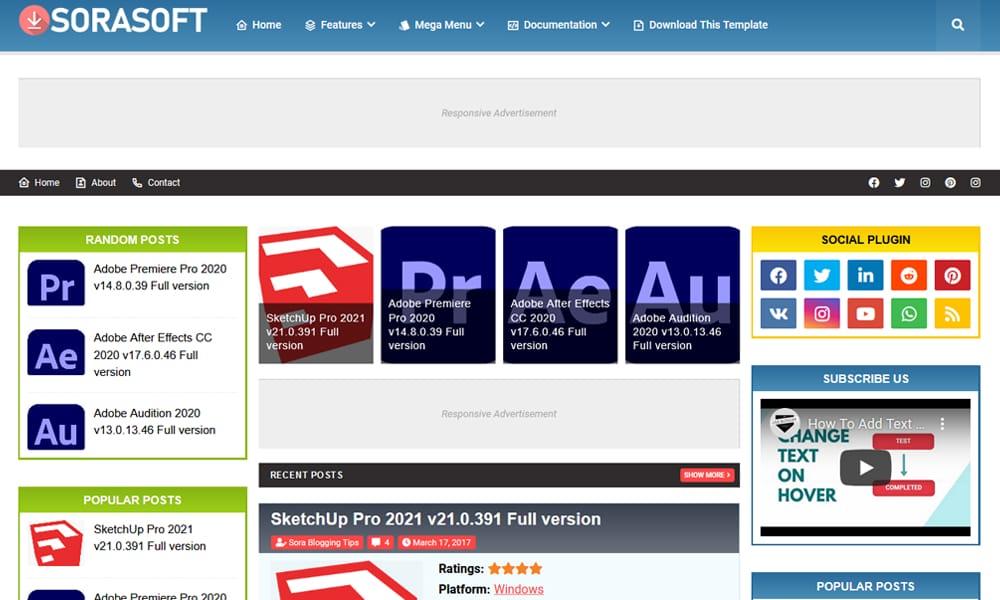Click the Reddit share icon
Image resolution: width=1000 pixels, height=600 pixels.
tap(909, 275)
